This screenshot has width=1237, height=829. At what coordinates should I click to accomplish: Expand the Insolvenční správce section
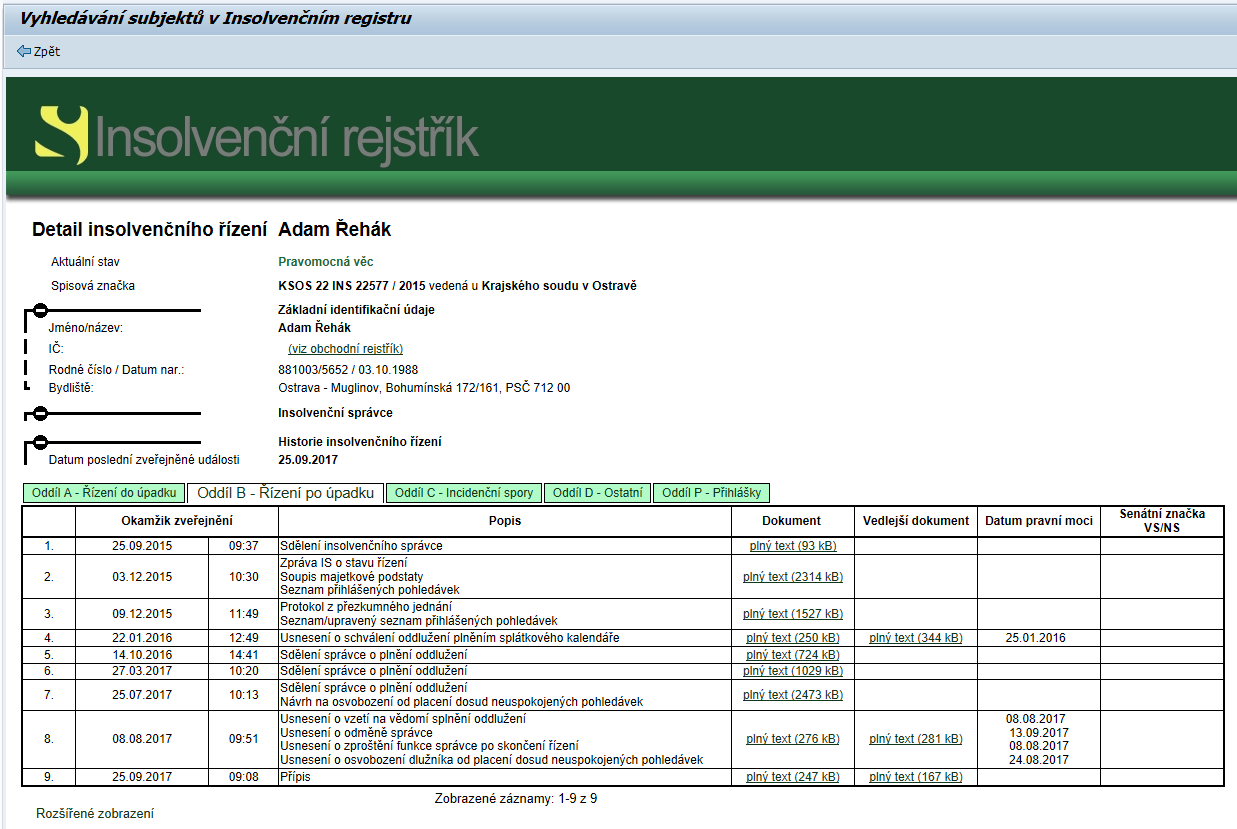pos(39,413)
